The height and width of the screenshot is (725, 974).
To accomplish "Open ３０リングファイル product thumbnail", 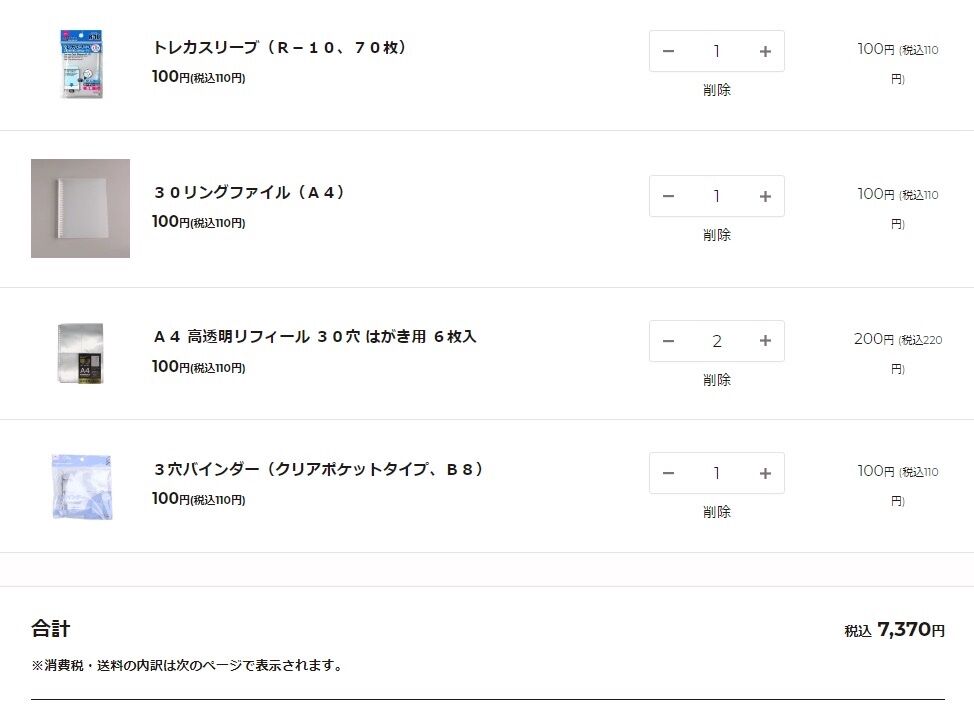I will coord(81,208).
